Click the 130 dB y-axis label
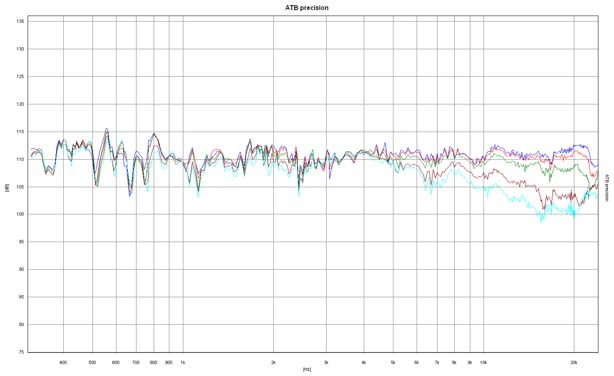 20,49
